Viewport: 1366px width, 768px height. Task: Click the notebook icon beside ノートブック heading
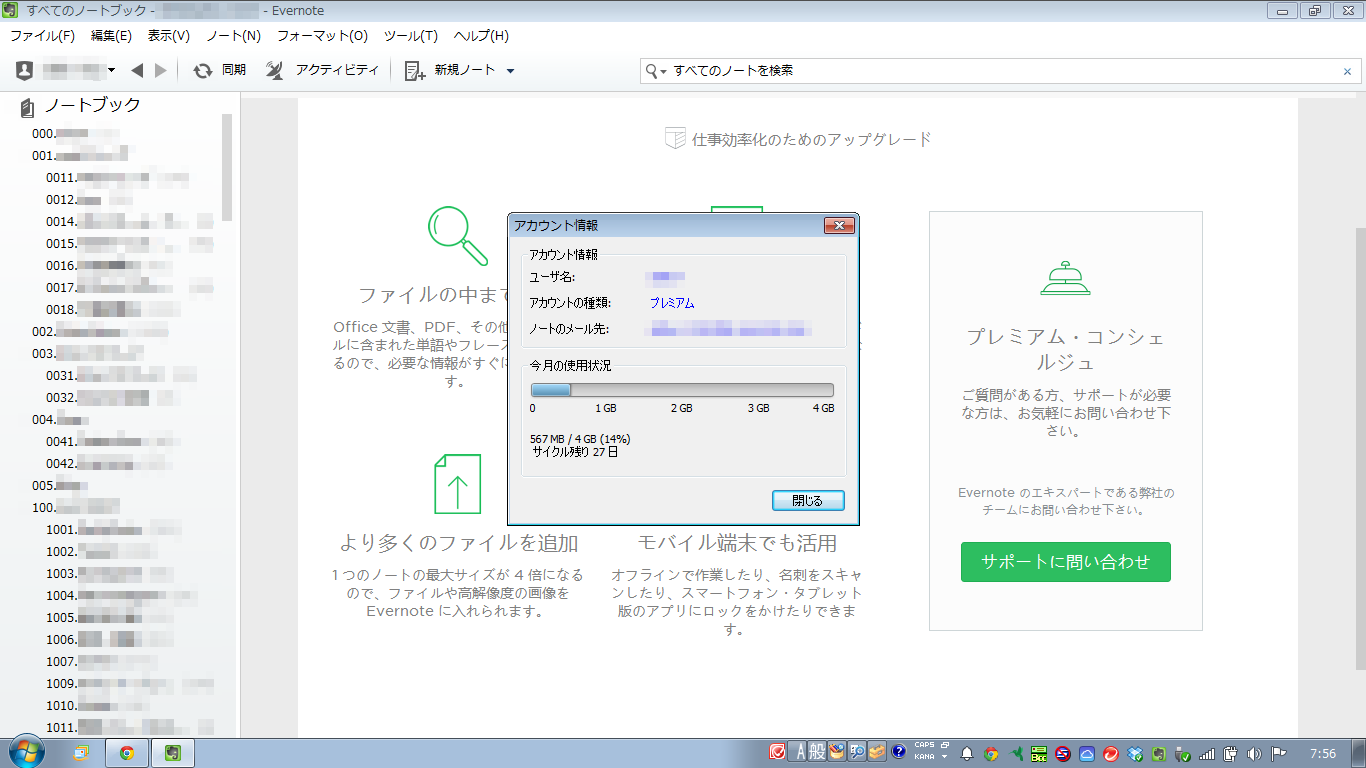[x=27, y=106]
